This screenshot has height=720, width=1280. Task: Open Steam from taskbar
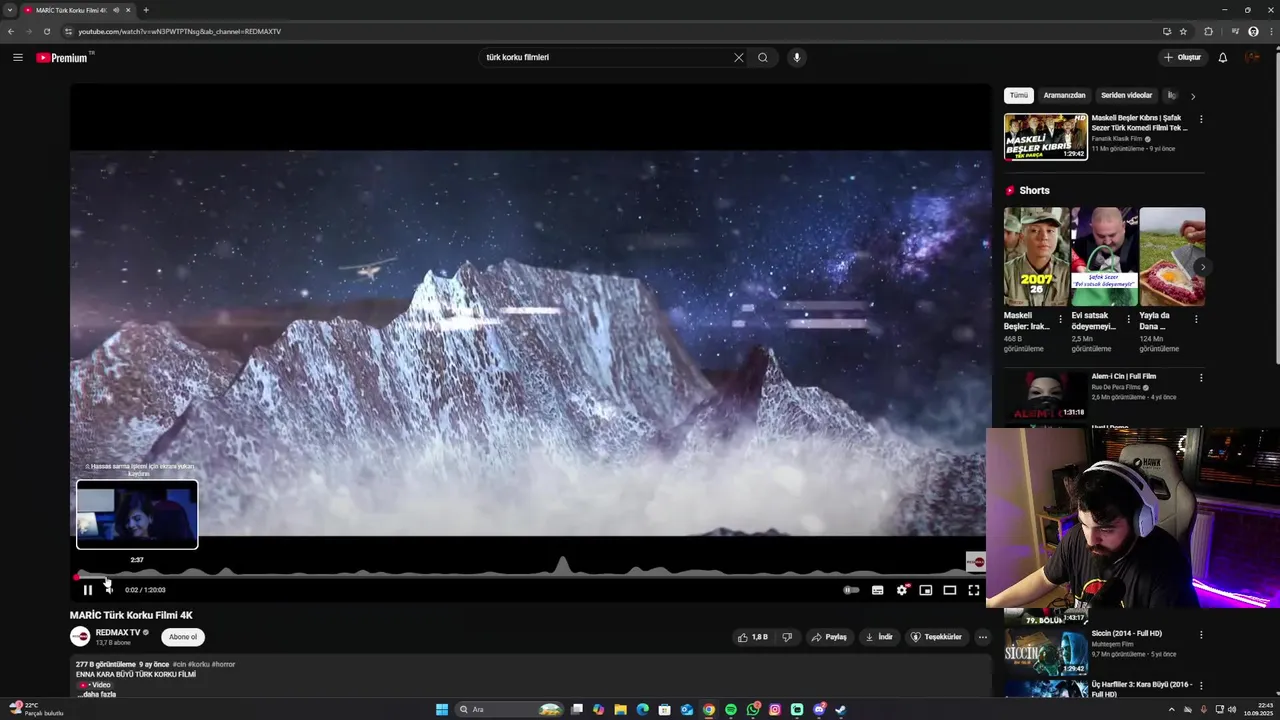point(841,710)
